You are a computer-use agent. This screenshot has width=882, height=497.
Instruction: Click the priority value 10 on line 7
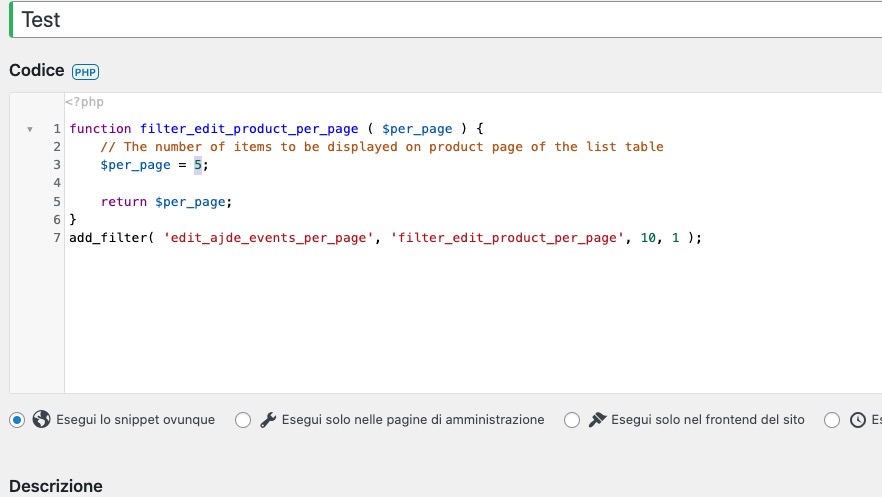click(x=648, y=238)
